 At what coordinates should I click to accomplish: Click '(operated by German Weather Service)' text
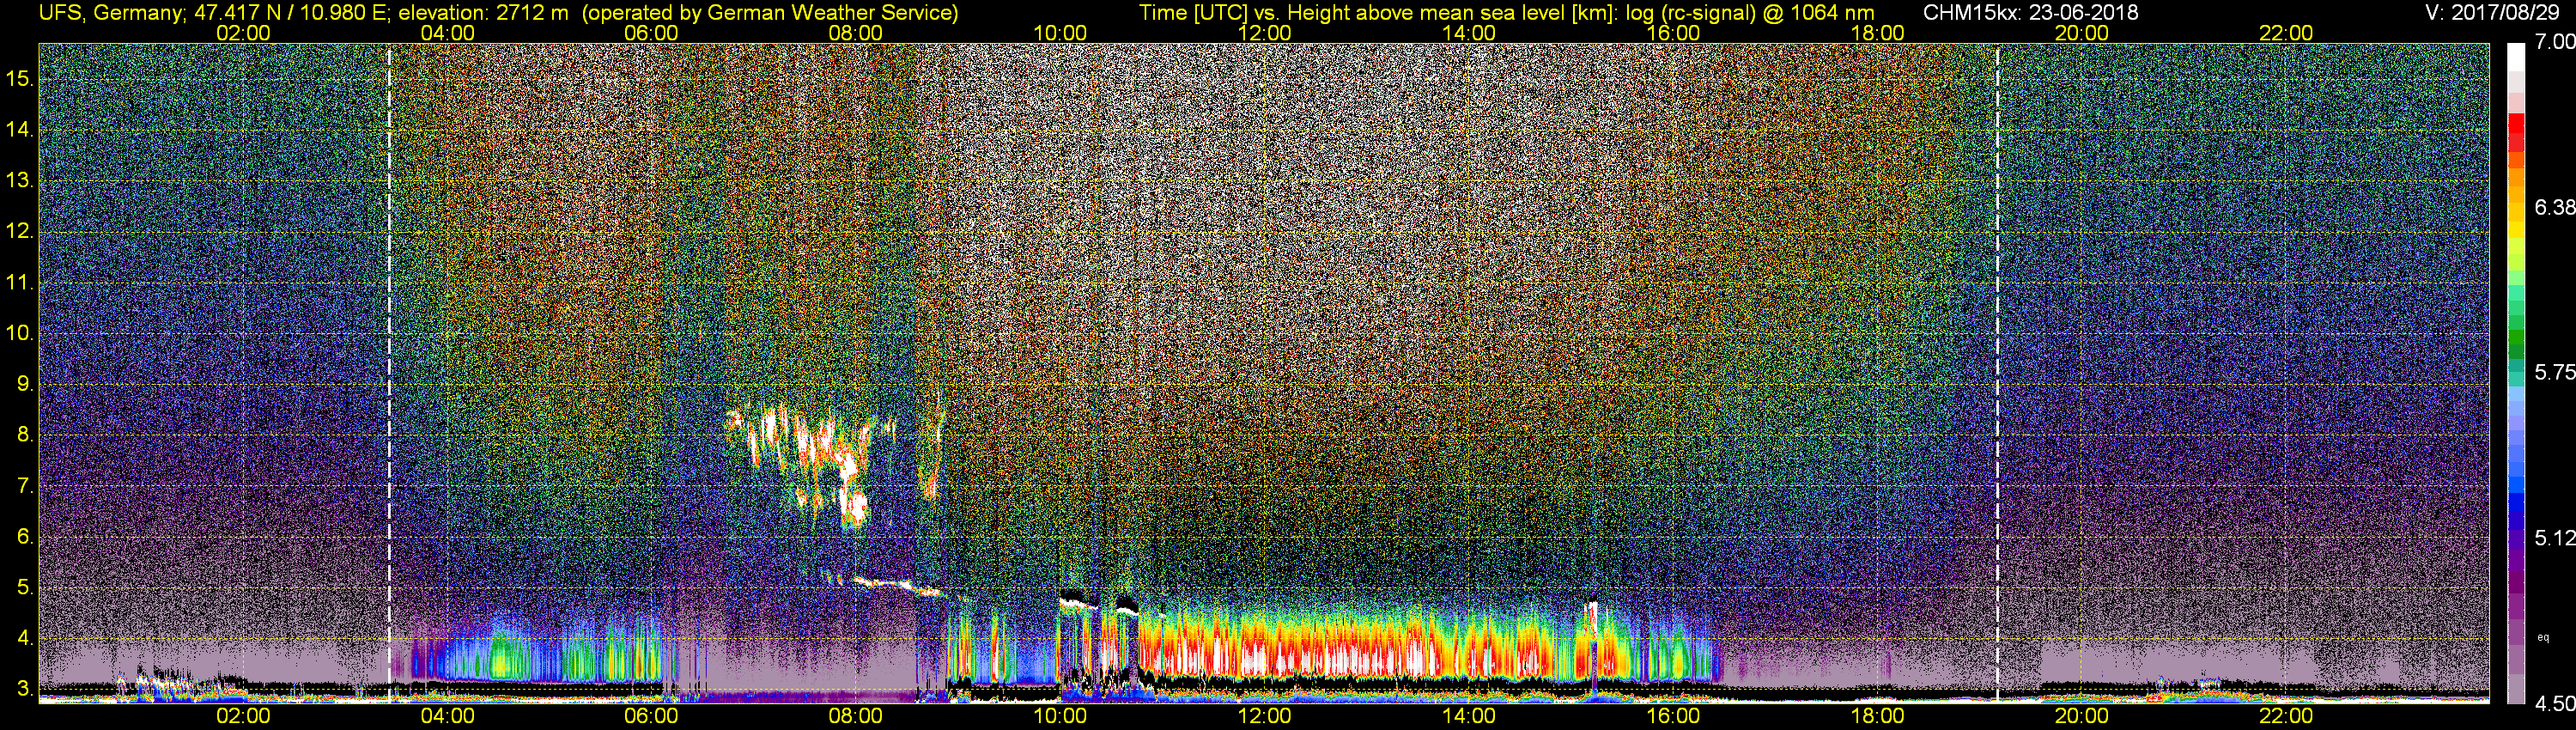point(770,13)
